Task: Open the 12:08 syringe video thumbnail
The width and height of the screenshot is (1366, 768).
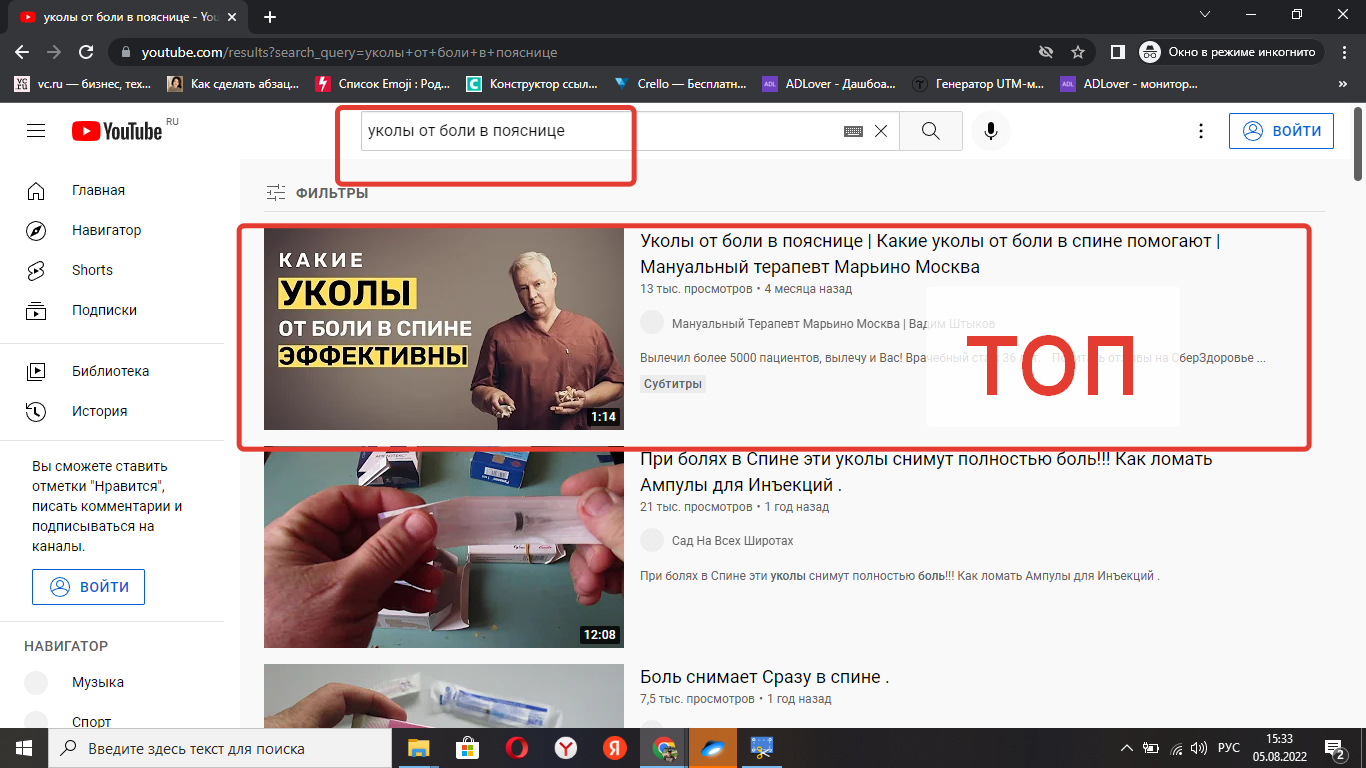Action: coord(444,547)
